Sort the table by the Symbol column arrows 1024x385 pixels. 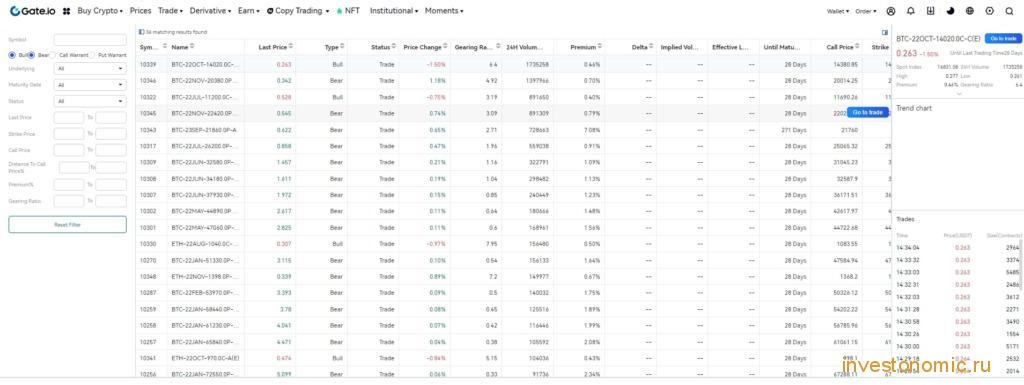165,47
